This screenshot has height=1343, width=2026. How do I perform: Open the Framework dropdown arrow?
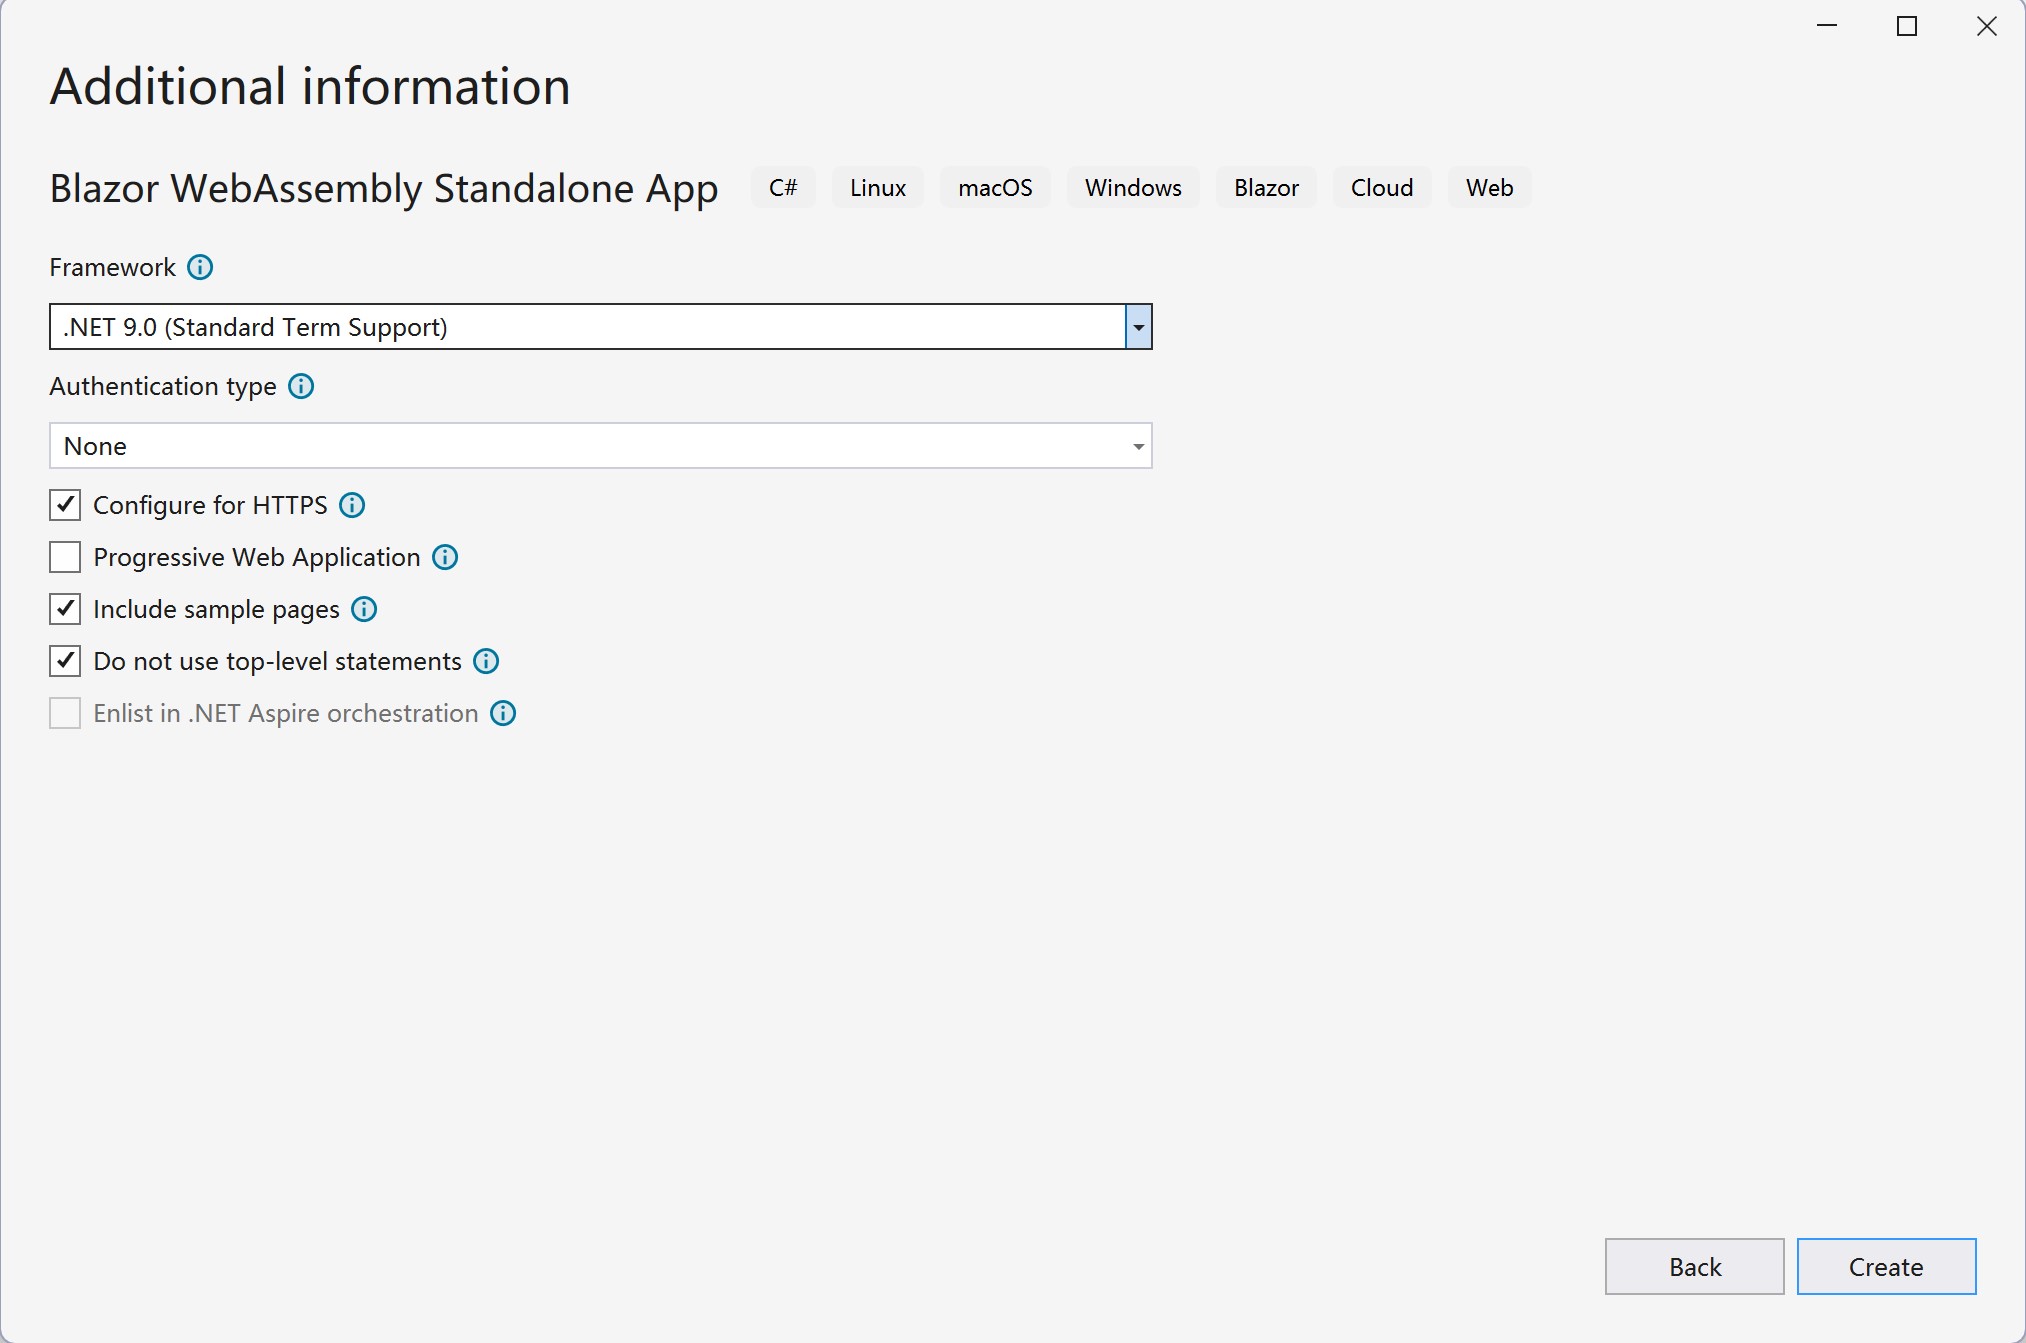[x=1138, y=327]
